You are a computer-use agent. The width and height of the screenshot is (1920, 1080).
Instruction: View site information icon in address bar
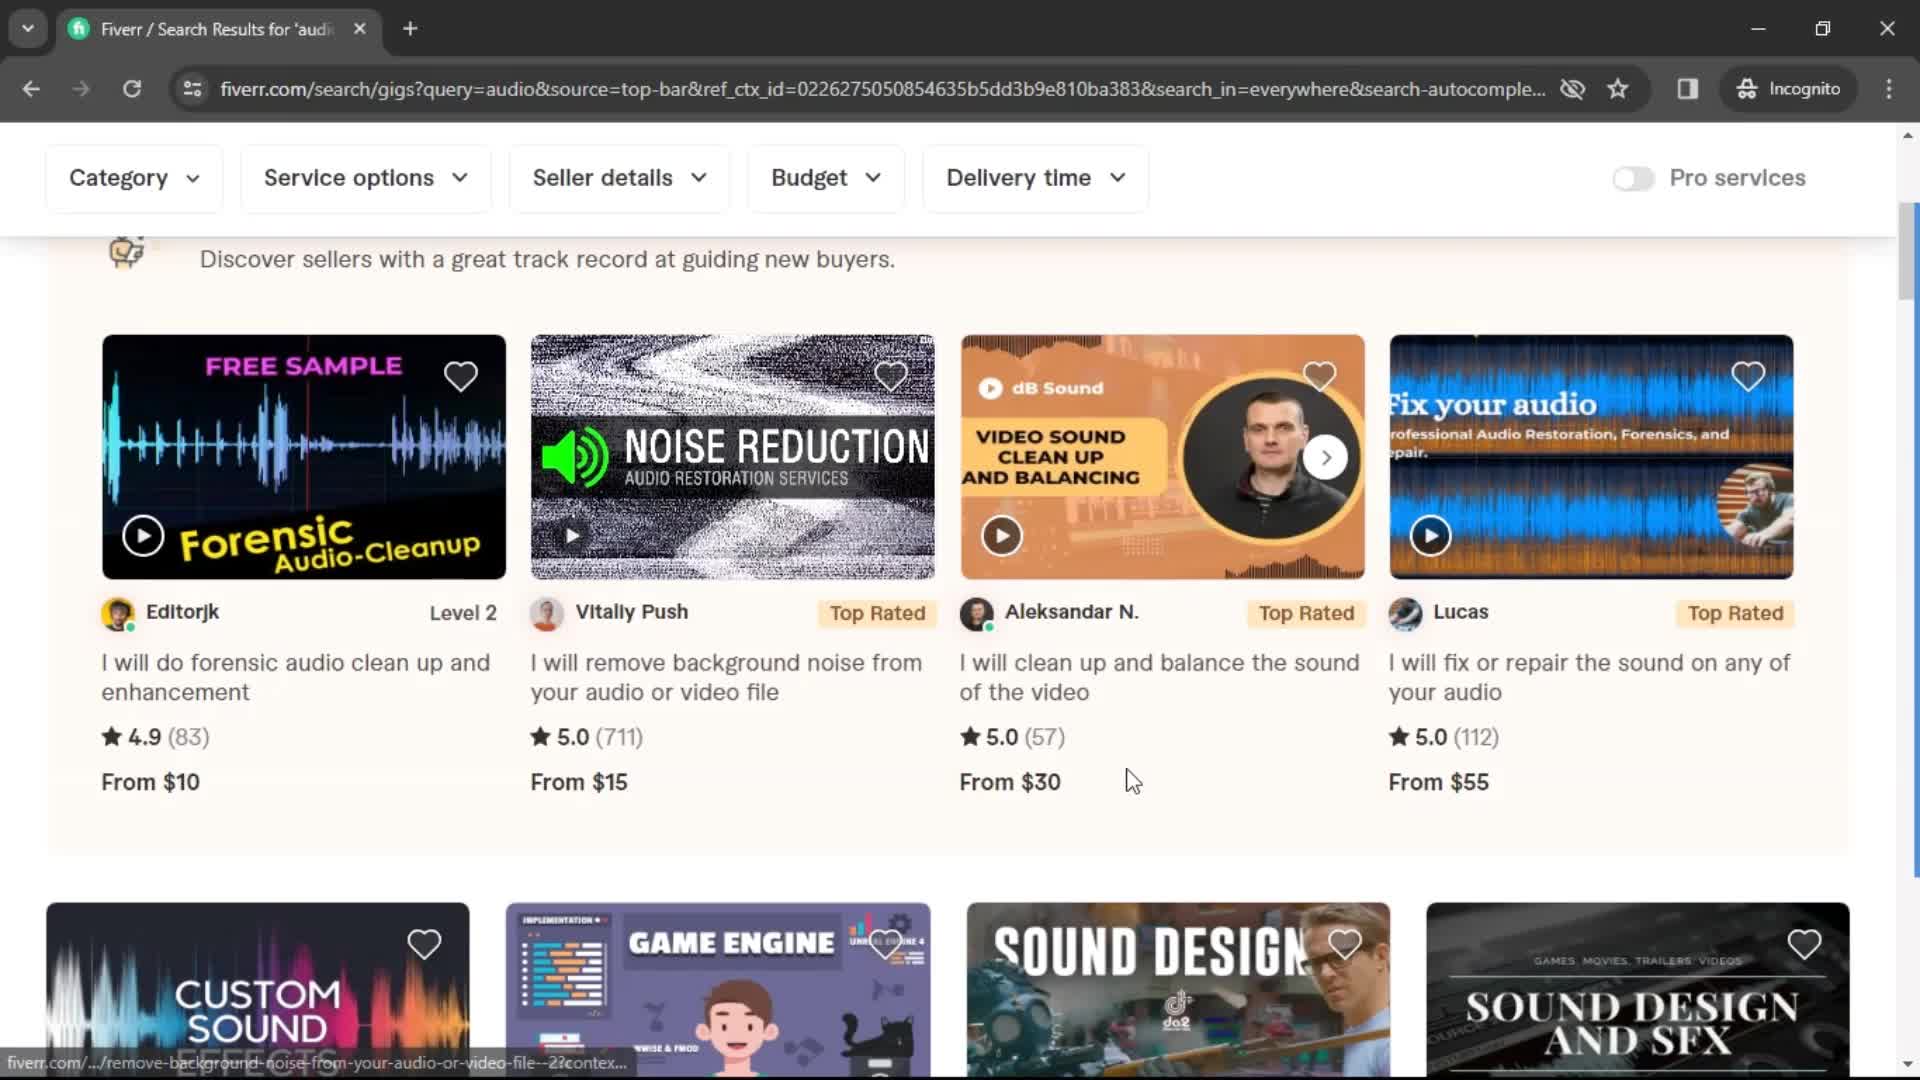pyautogui.click(x=192, y=89)
